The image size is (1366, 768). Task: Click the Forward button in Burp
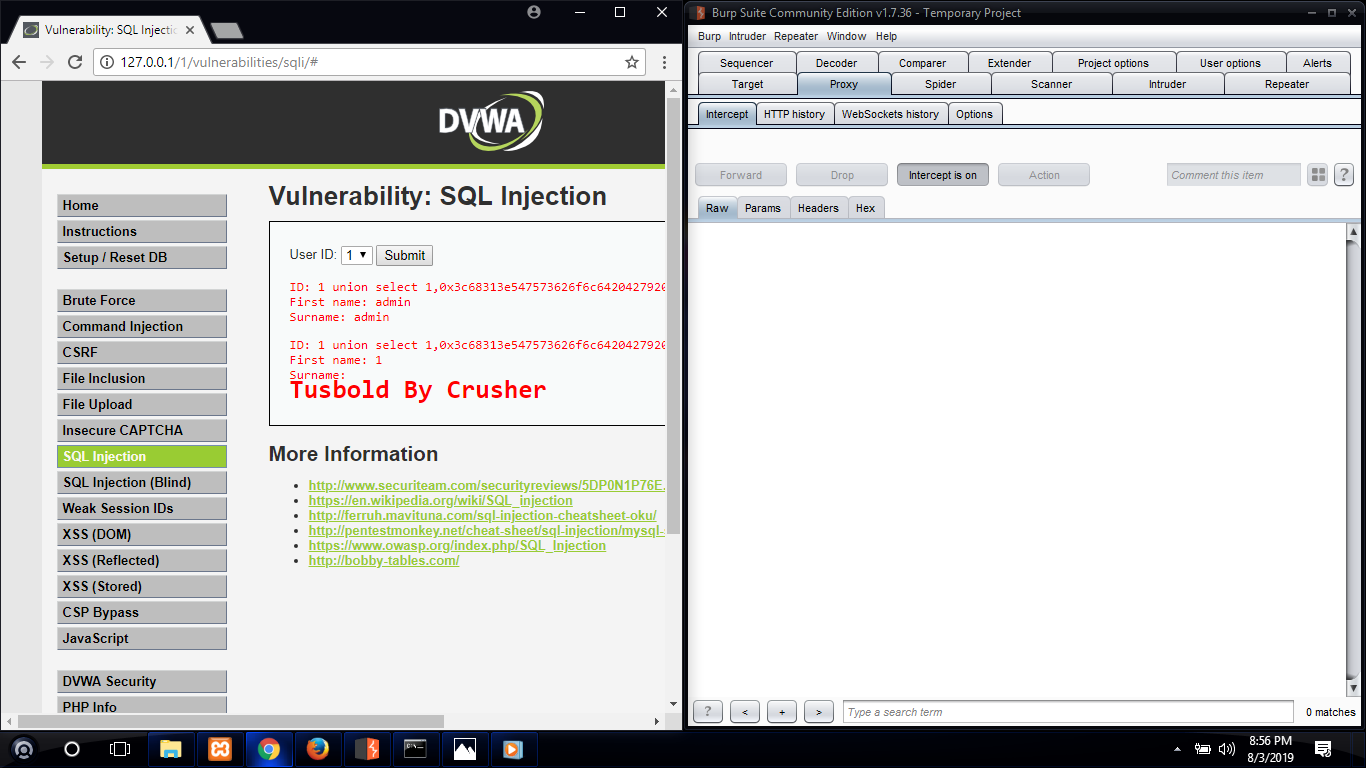tap(741, 175)
